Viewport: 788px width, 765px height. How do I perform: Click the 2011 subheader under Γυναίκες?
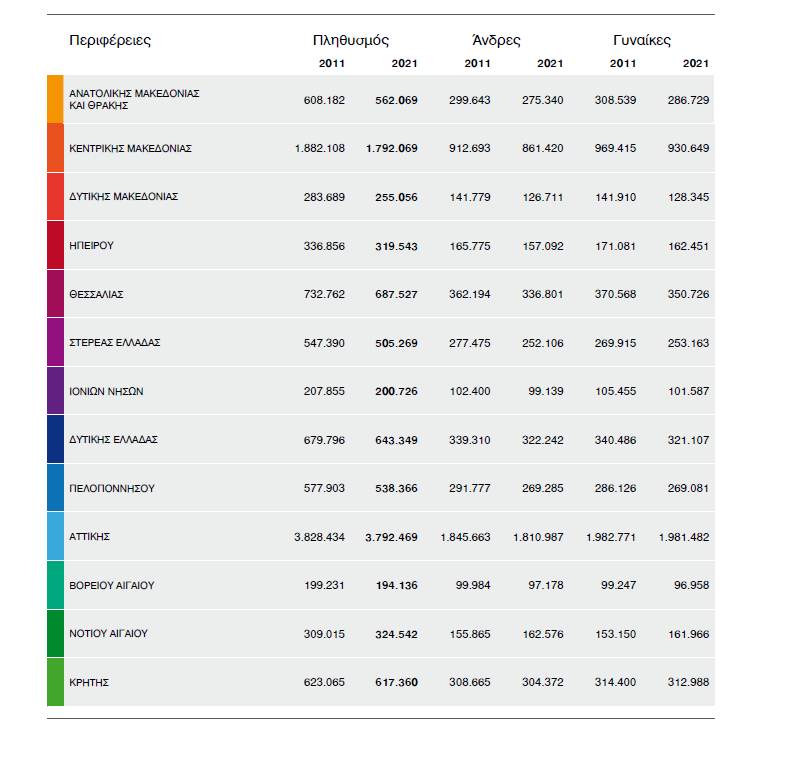pyautogui.click(x=623, y=64)
